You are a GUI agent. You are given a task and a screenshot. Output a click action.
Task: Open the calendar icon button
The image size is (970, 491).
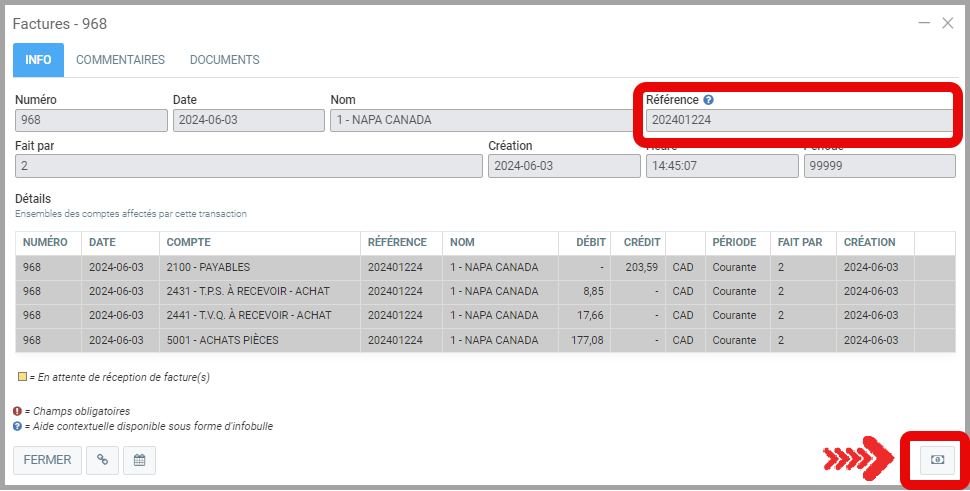pyautogui.click(x=140, y=460)
